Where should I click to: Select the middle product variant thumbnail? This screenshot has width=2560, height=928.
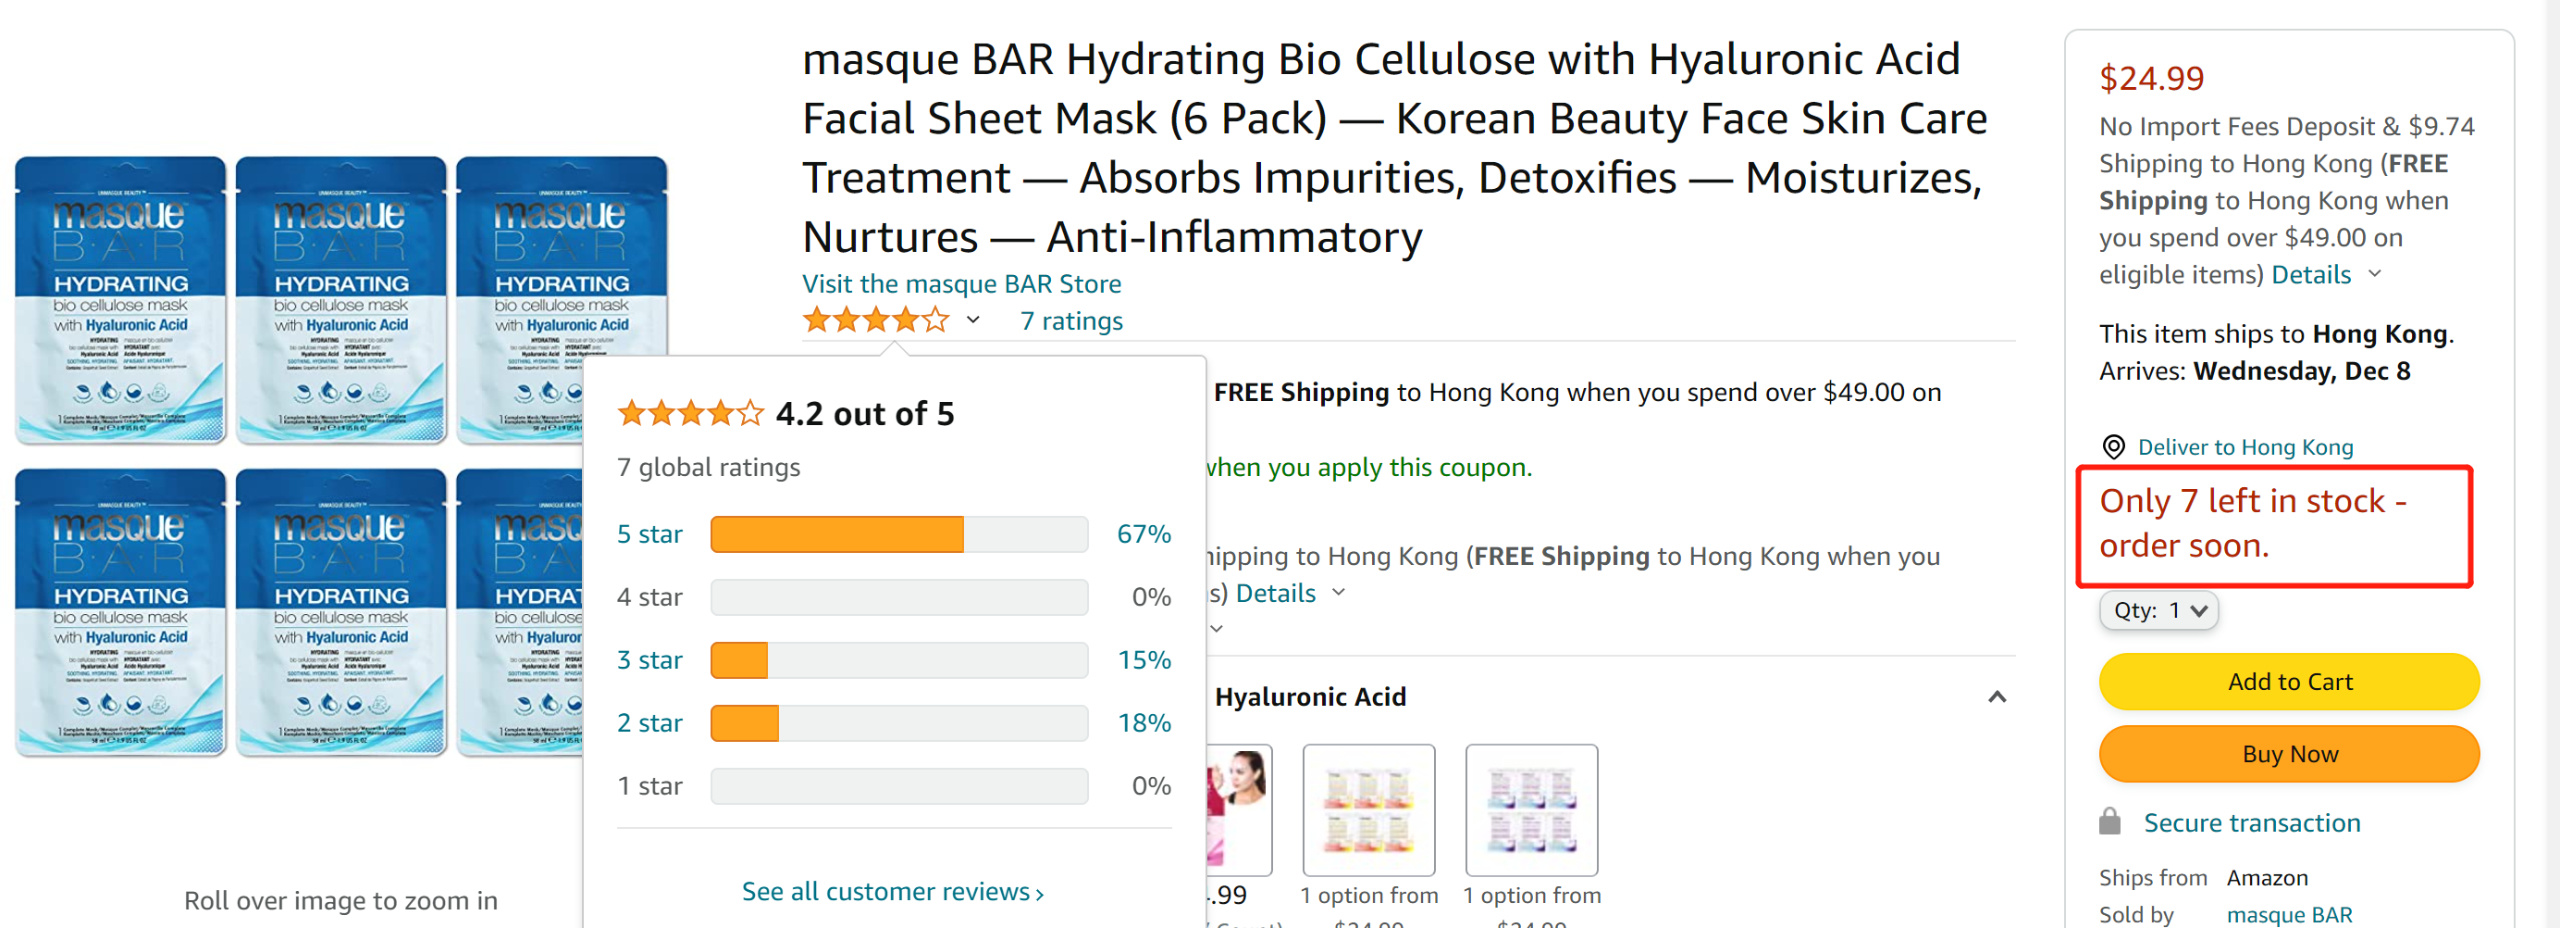(x=1368, y=810)
